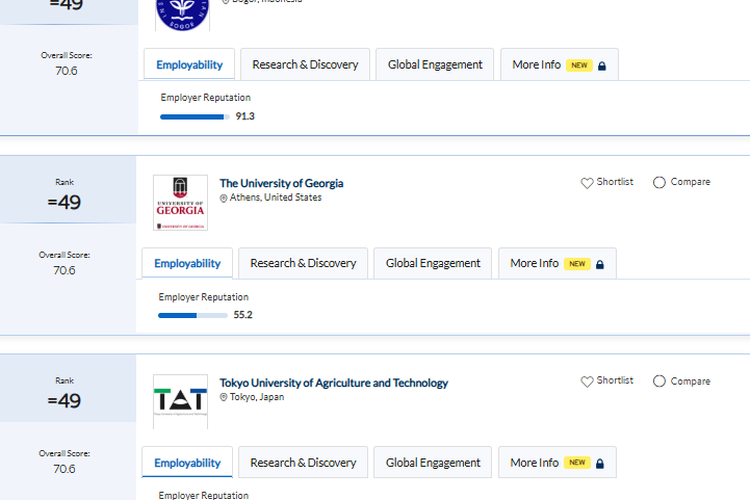
Task: Open The University of Georgia link
Action: coord(281,183)
